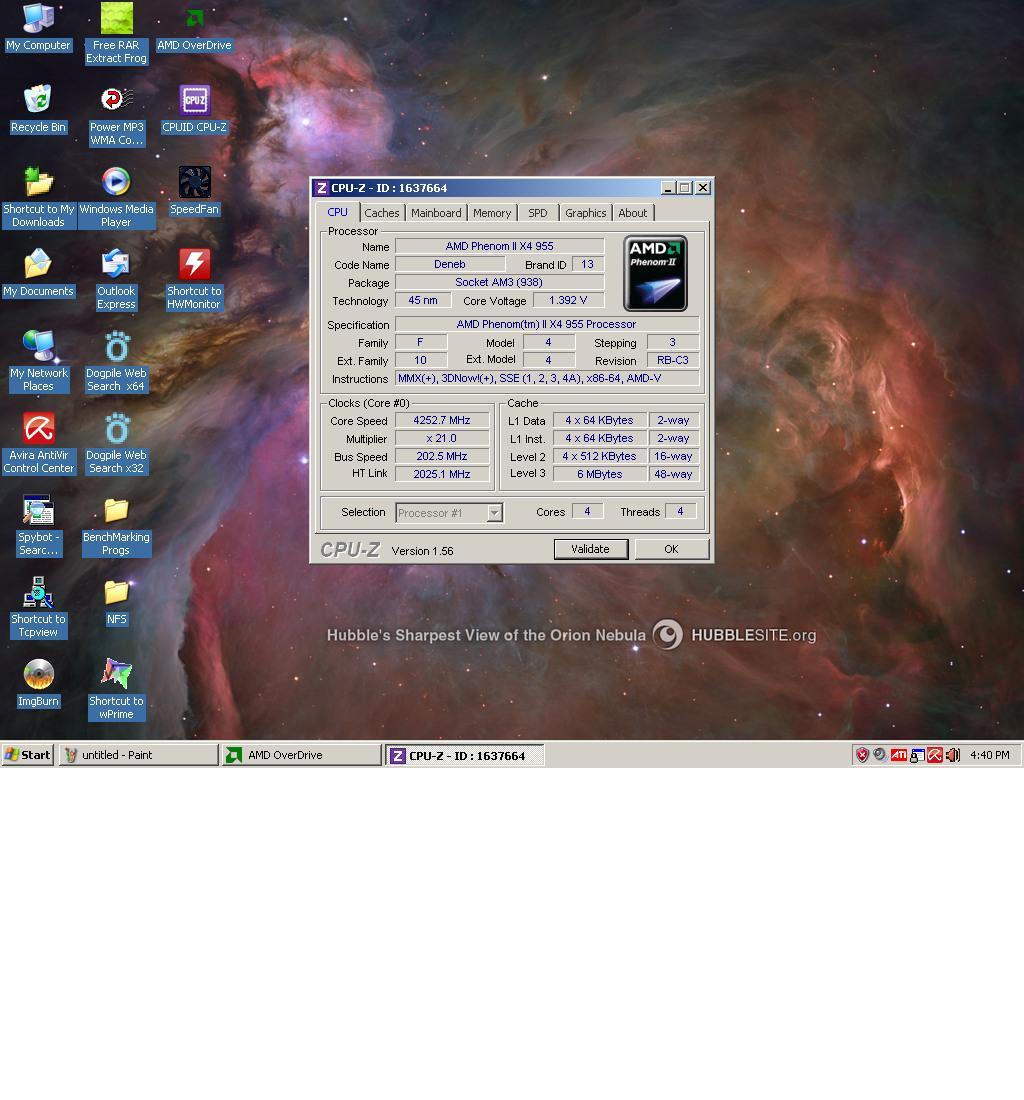The height and width of the screenshot is (1100, 1024).
Task: Click the Level 3 6 MBytes value
Action: (600, 474)
